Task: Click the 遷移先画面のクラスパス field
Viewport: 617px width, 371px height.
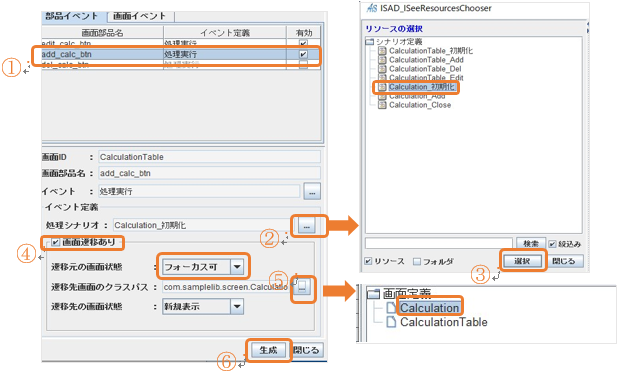Action: 225,287
